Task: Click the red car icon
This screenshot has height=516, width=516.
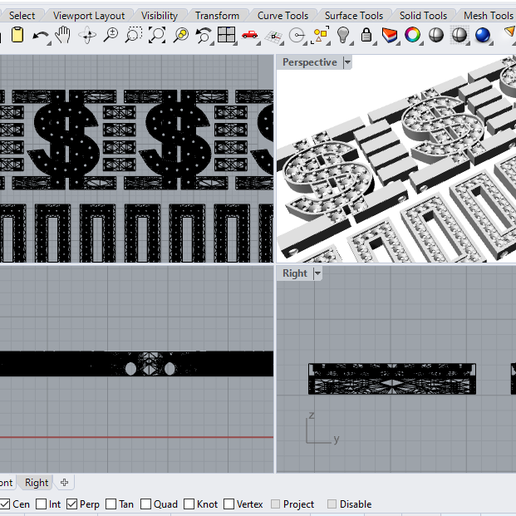Action: point(250,35)
